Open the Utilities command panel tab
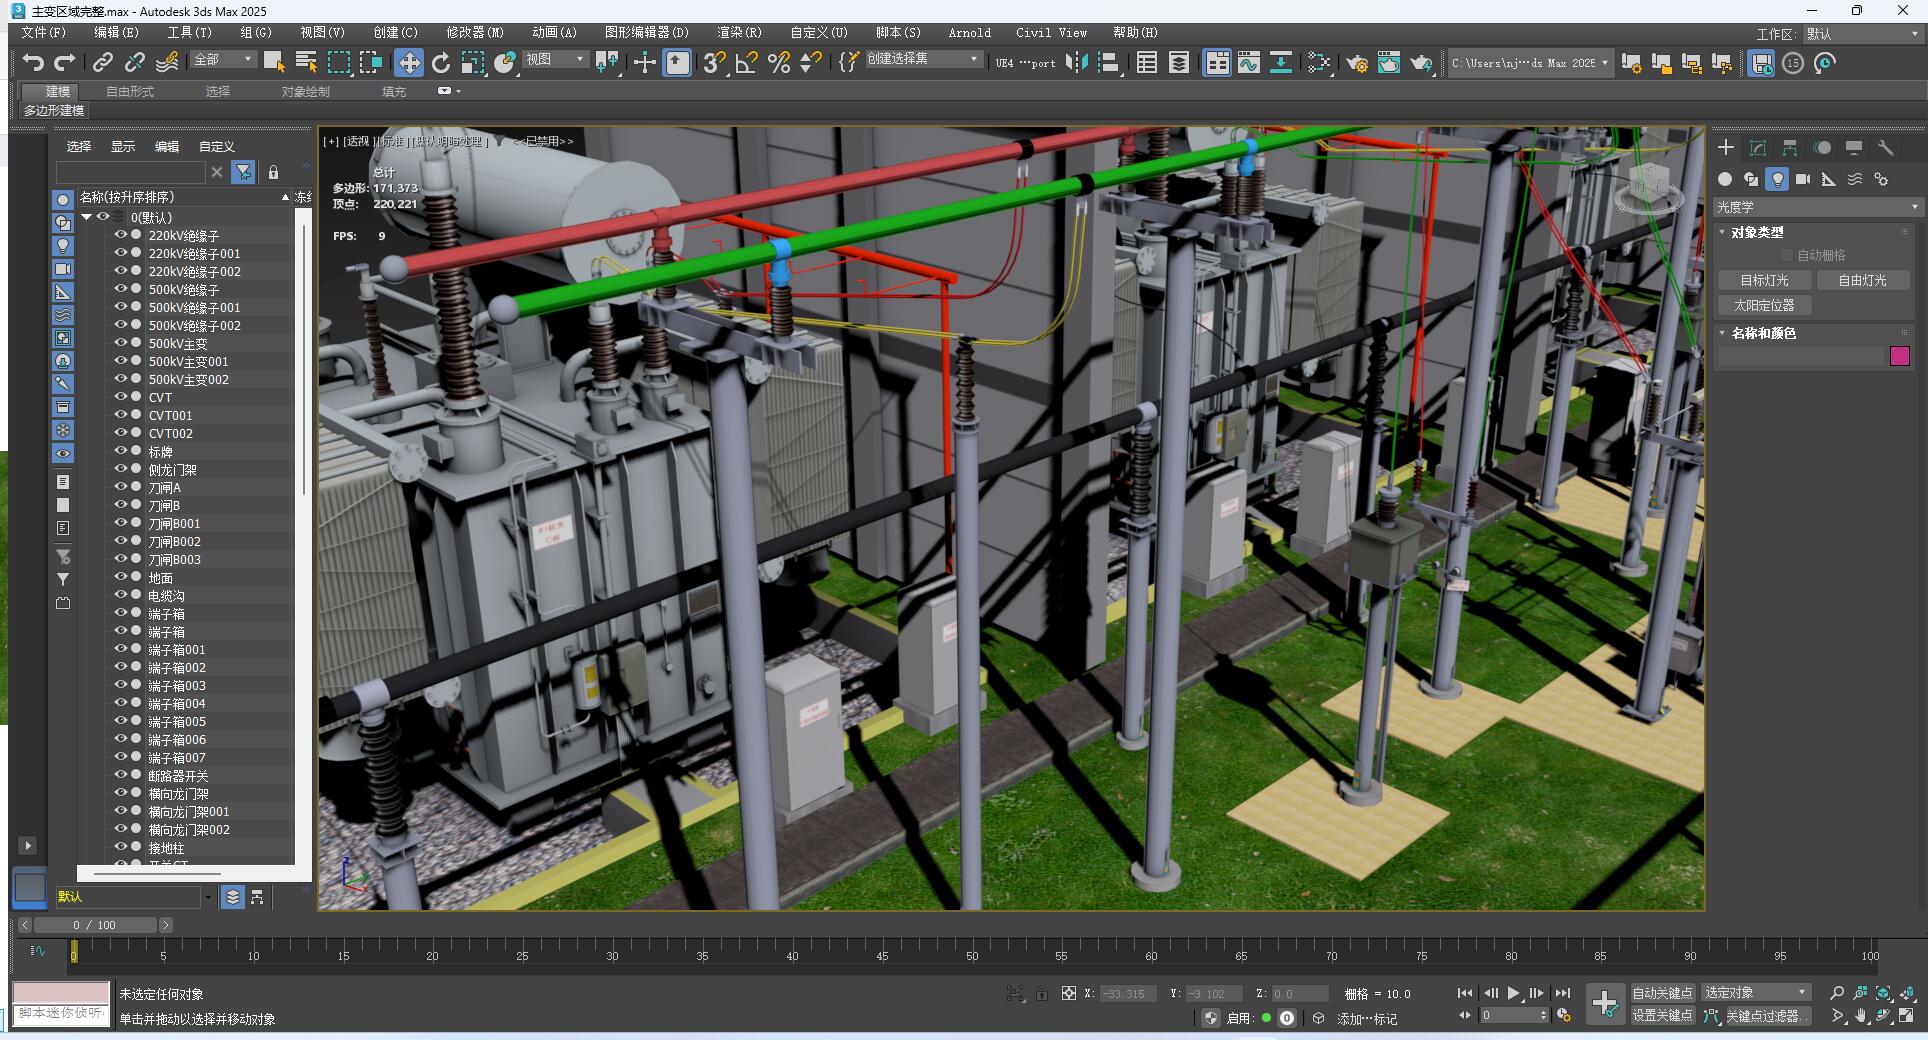1928x1040 pixels. 1886,148
